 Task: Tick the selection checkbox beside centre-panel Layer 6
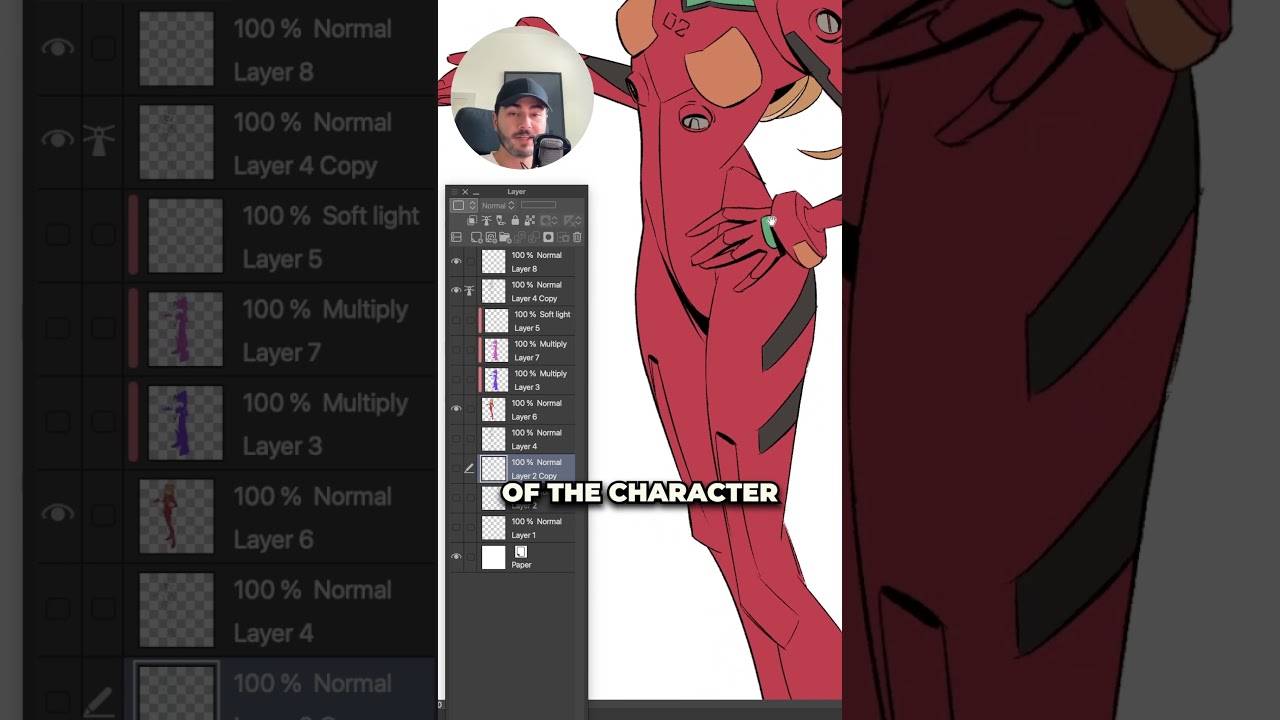click(470, 409)
